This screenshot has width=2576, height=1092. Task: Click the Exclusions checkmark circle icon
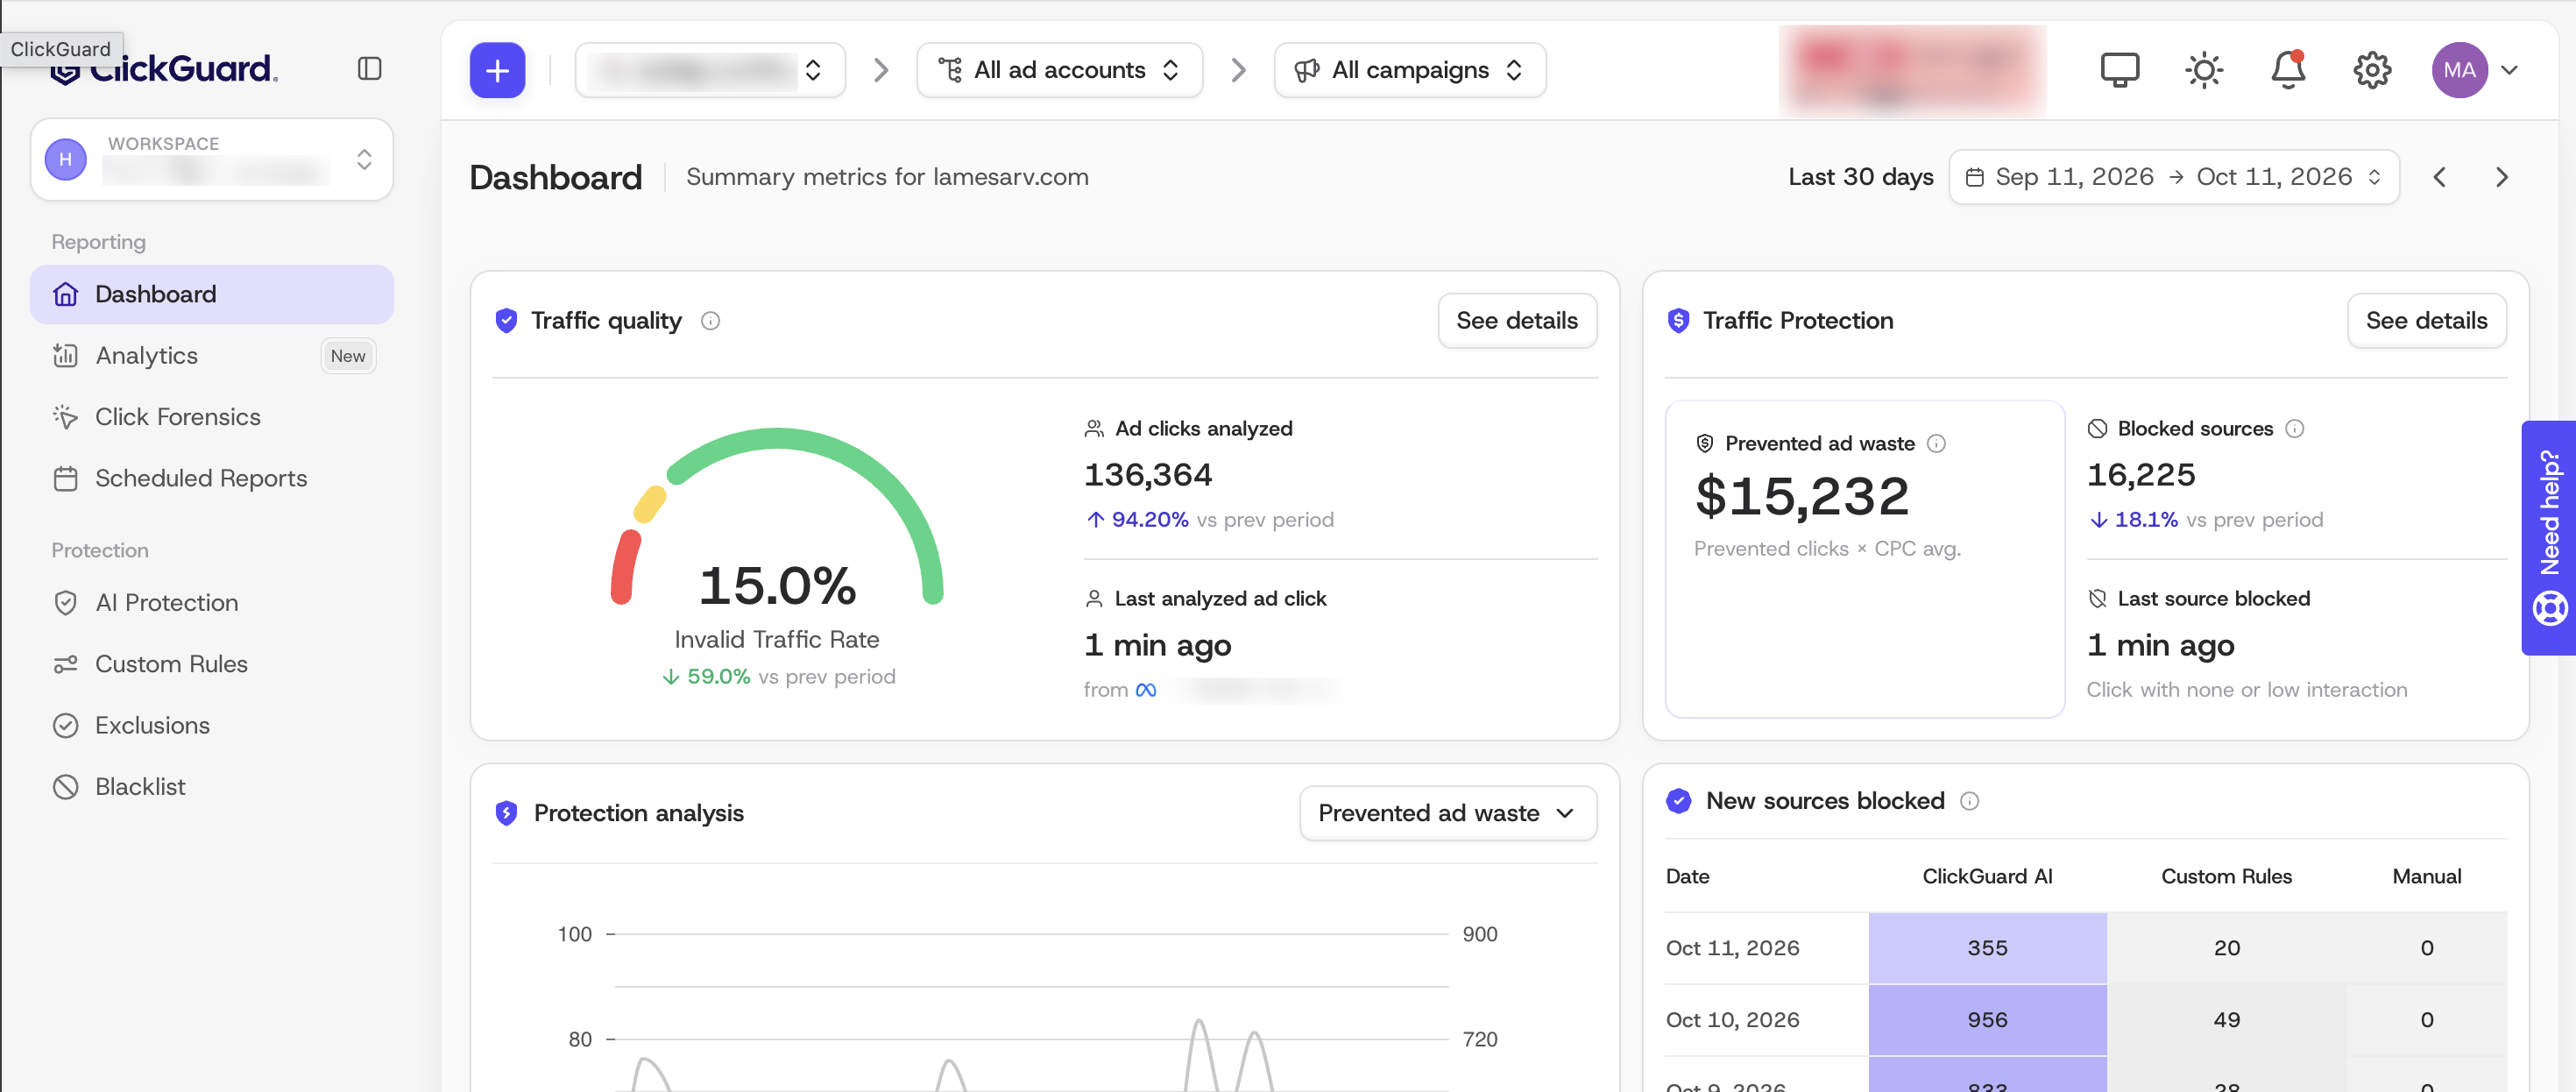[66, 725]
